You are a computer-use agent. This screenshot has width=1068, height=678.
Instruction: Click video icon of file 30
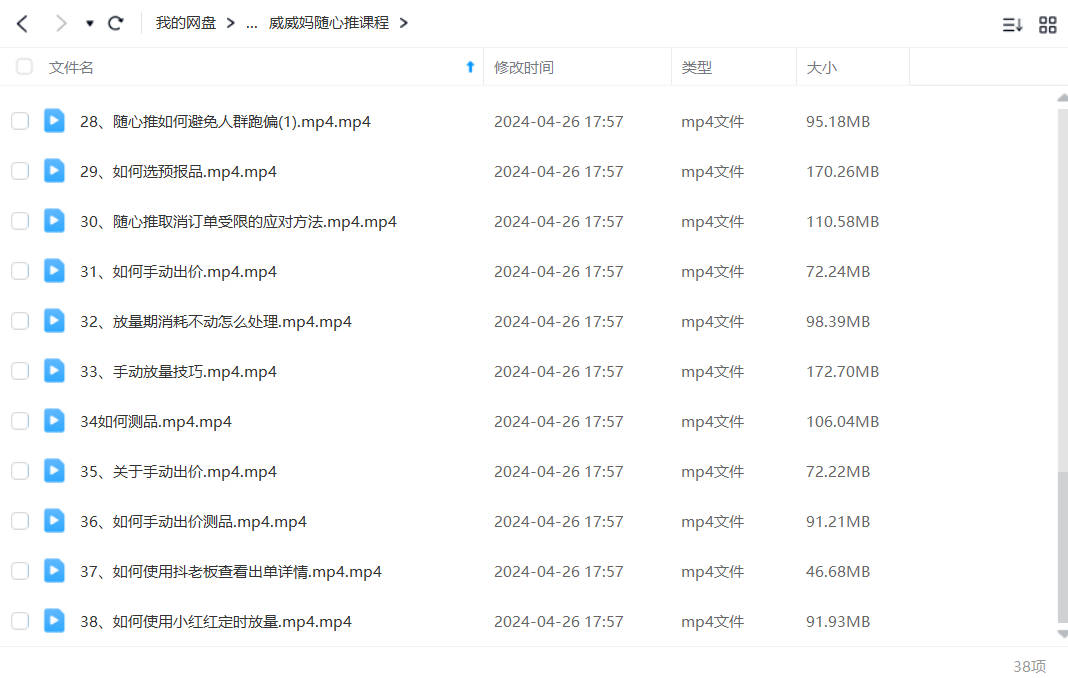coord(54,221)
